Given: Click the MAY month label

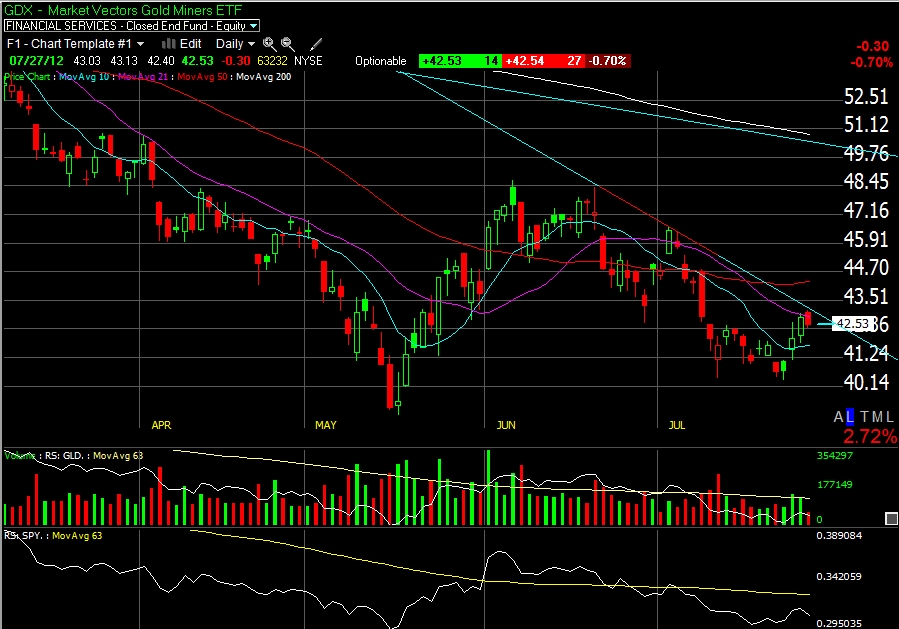Looking at the screenshot, I should coord(326,425).
